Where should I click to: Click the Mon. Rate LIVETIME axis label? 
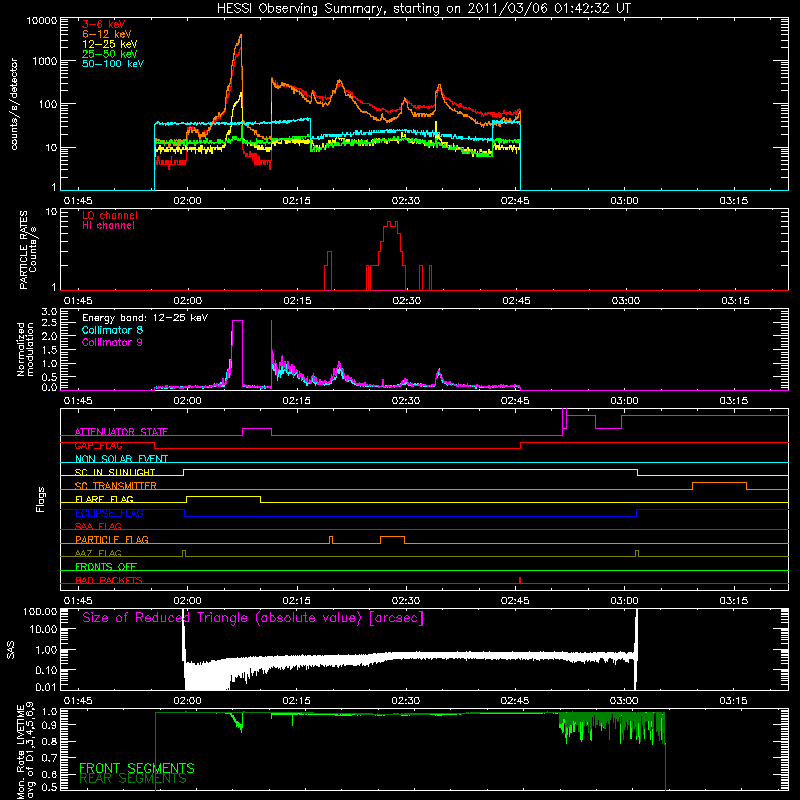click(x=25, y=751)
